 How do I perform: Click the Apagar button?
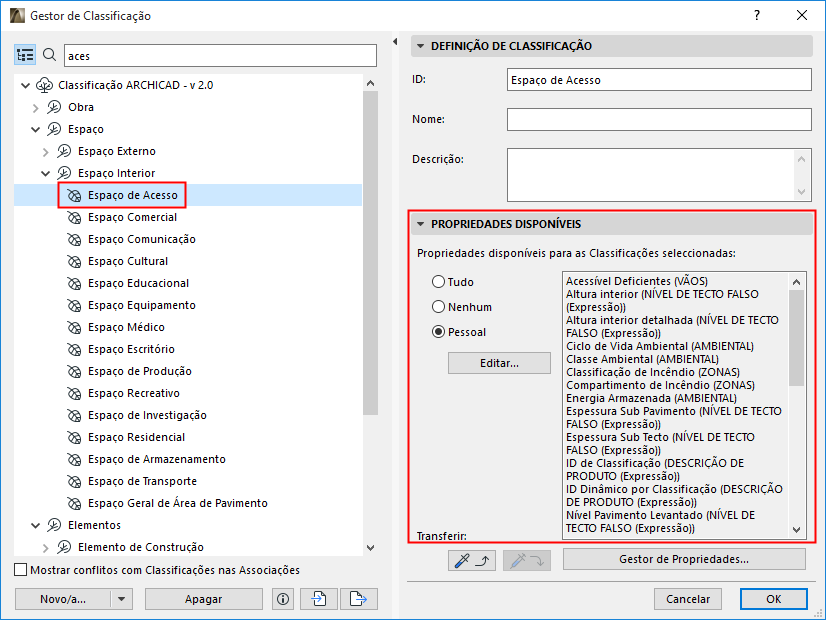click(x=203, y=599)
